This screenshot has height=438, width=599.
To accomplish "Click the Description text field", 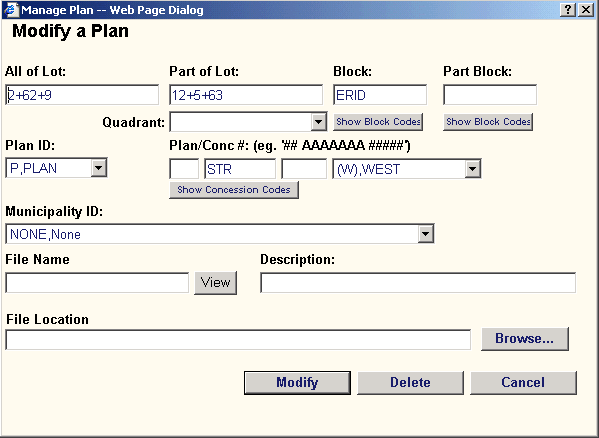I will coord(418,283).
